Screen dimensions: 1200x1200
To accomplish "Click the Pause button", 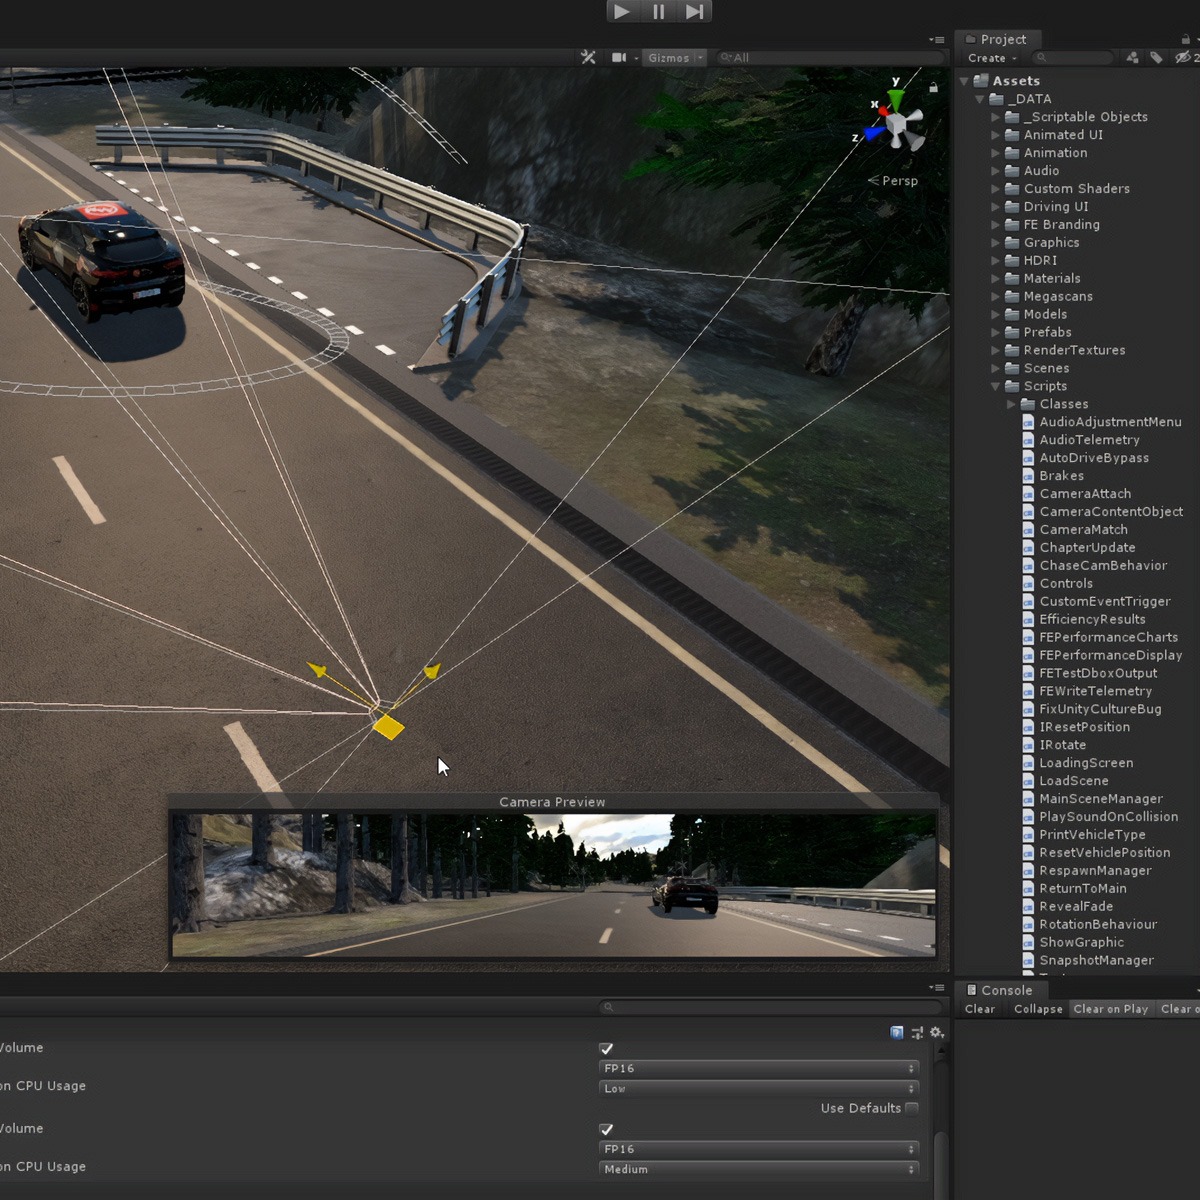I will [x=657, y=11].
